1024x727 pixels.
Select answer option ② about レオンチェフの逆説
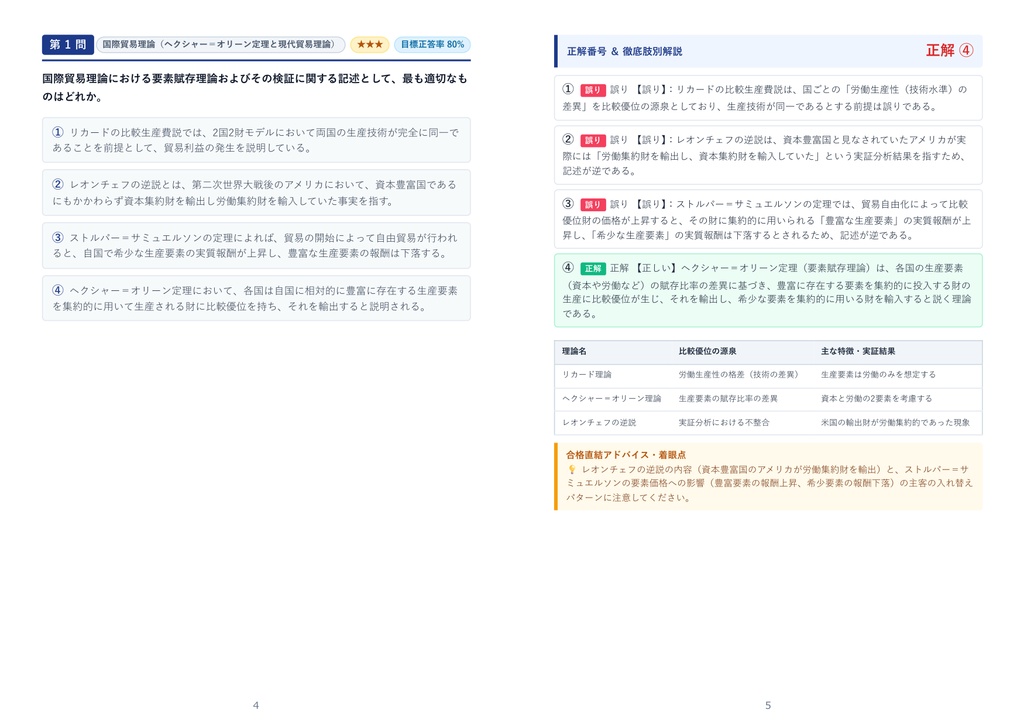256,193
